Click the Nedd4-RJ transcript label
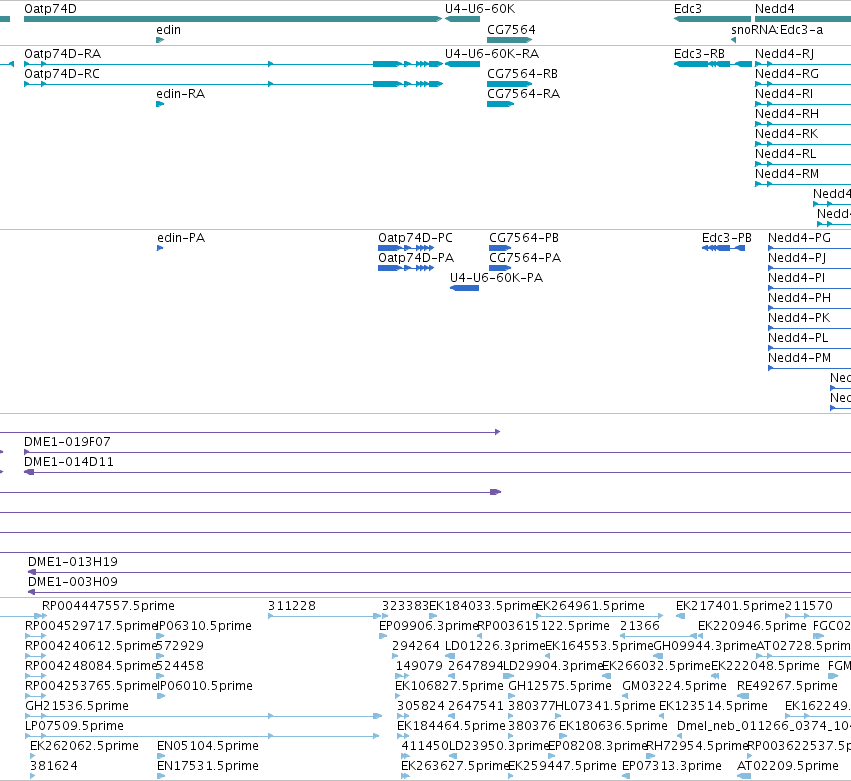The width and height of the screenshot is (851, 781). pos(784,54)
